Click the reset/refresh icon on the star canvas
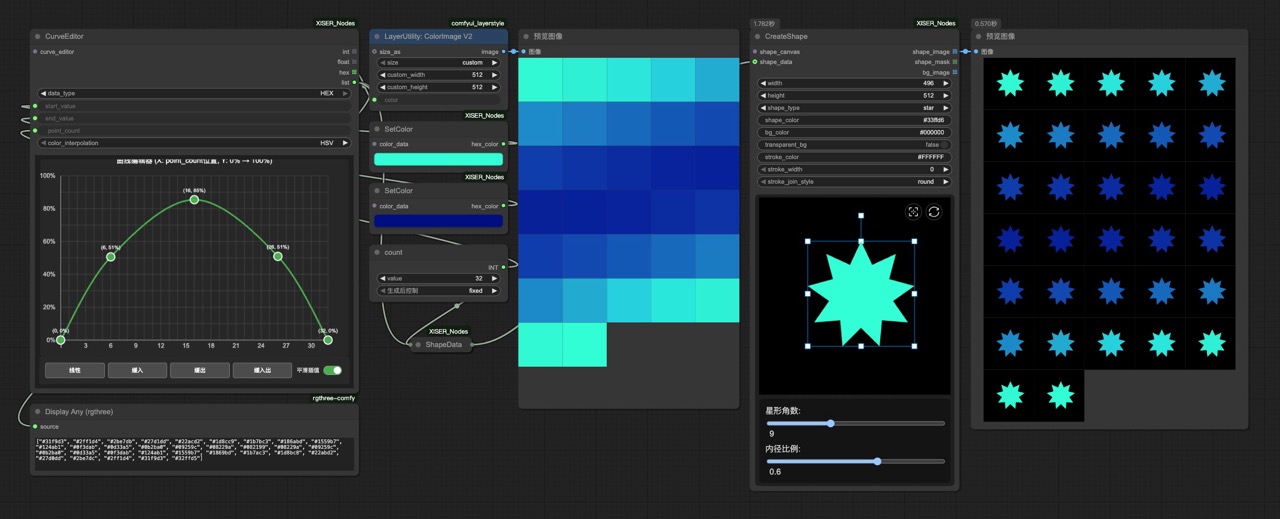This screenshot has width=1280, height=519. point(934,212)
